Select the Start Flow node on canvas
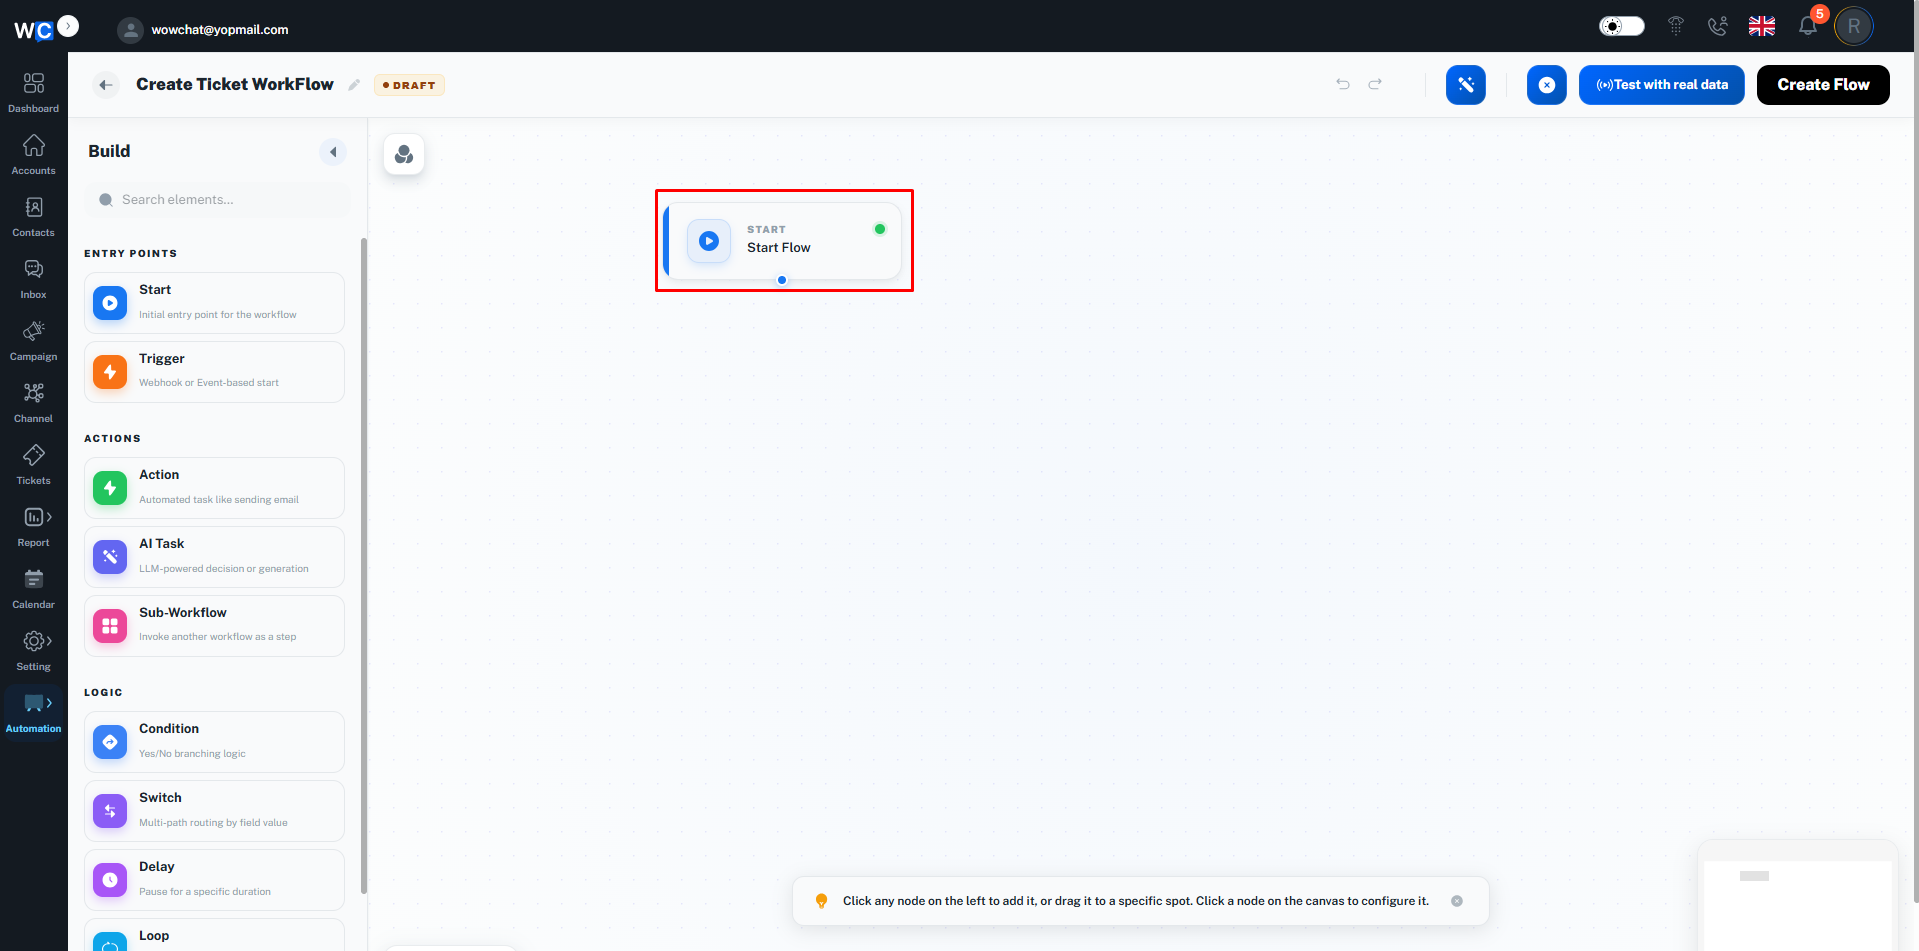 coord(783,241)
